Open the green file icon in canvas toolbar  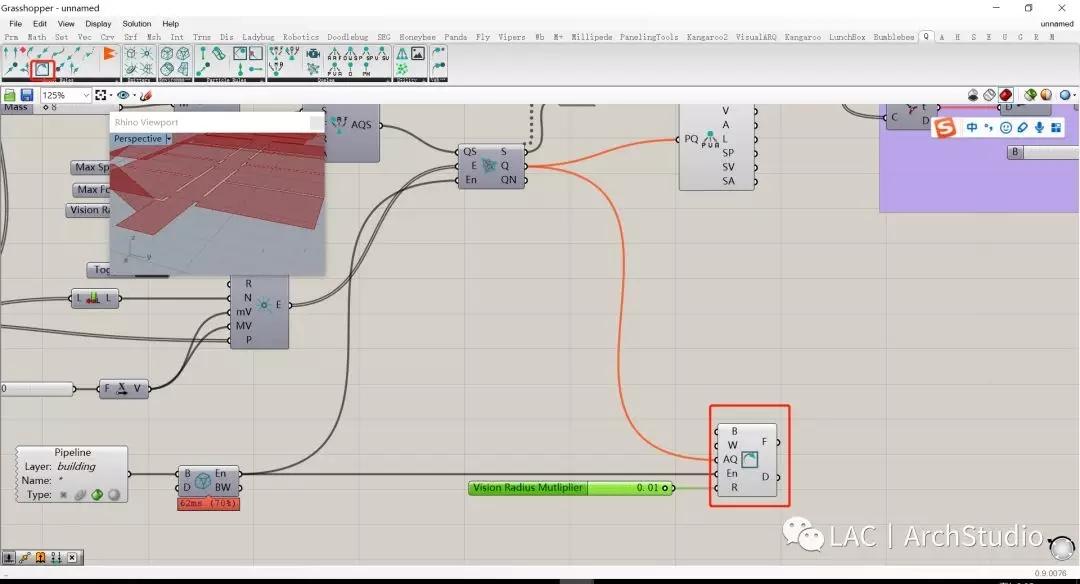10,95
